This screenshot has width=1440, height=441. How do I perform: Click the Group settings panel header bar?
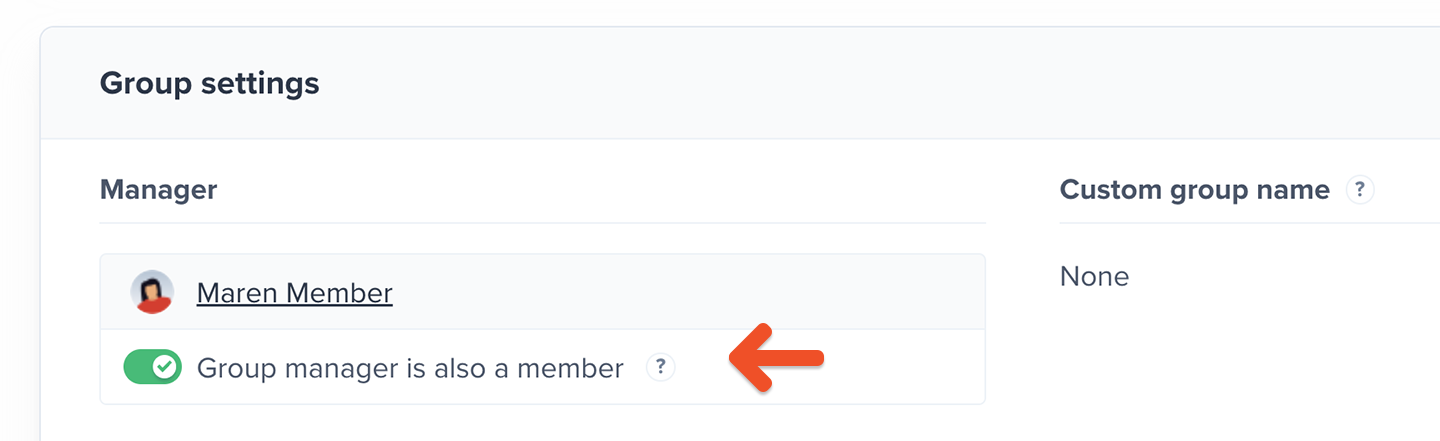click(x=740, y=83)
